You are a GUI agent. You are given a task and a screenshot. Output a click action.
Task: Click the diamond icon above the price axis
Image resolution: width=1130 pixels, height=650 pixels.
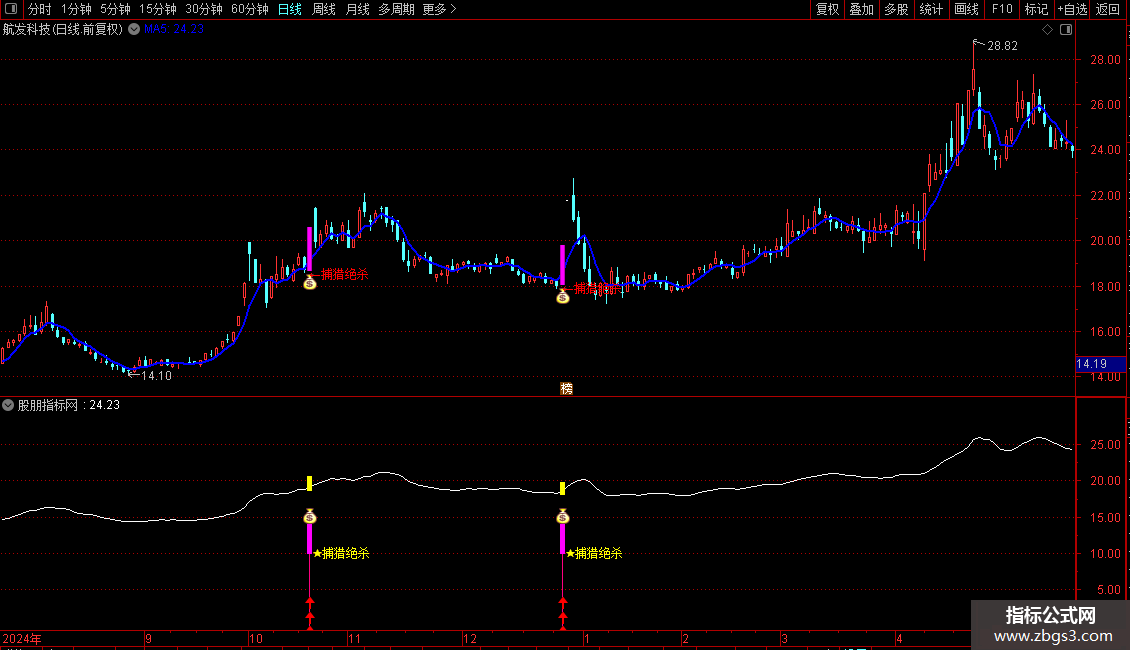point(1047,30)
